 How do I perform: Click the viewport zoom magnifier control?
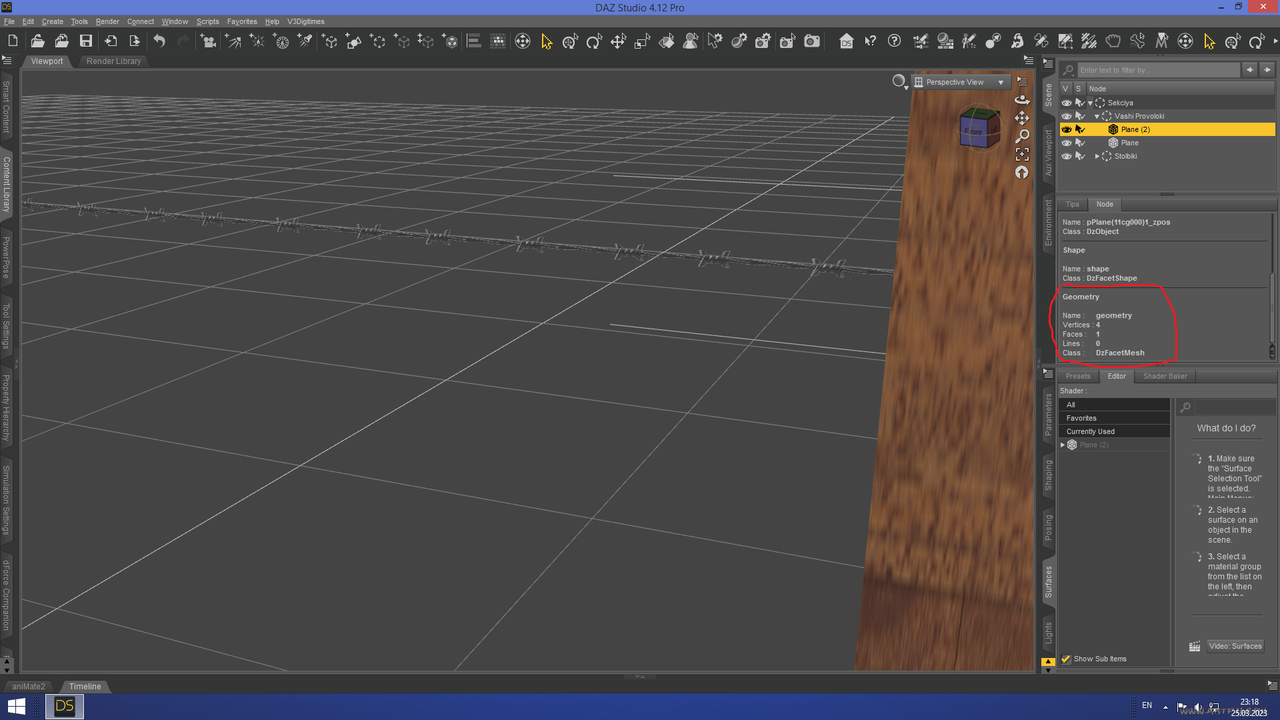1022,136
